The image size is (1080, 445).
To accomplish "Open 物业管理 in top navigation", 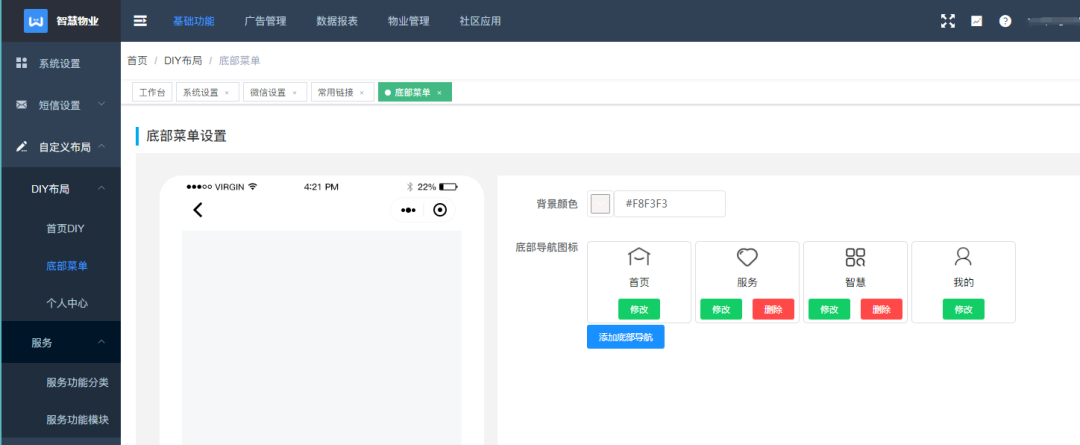I will [x=408, y=21].
